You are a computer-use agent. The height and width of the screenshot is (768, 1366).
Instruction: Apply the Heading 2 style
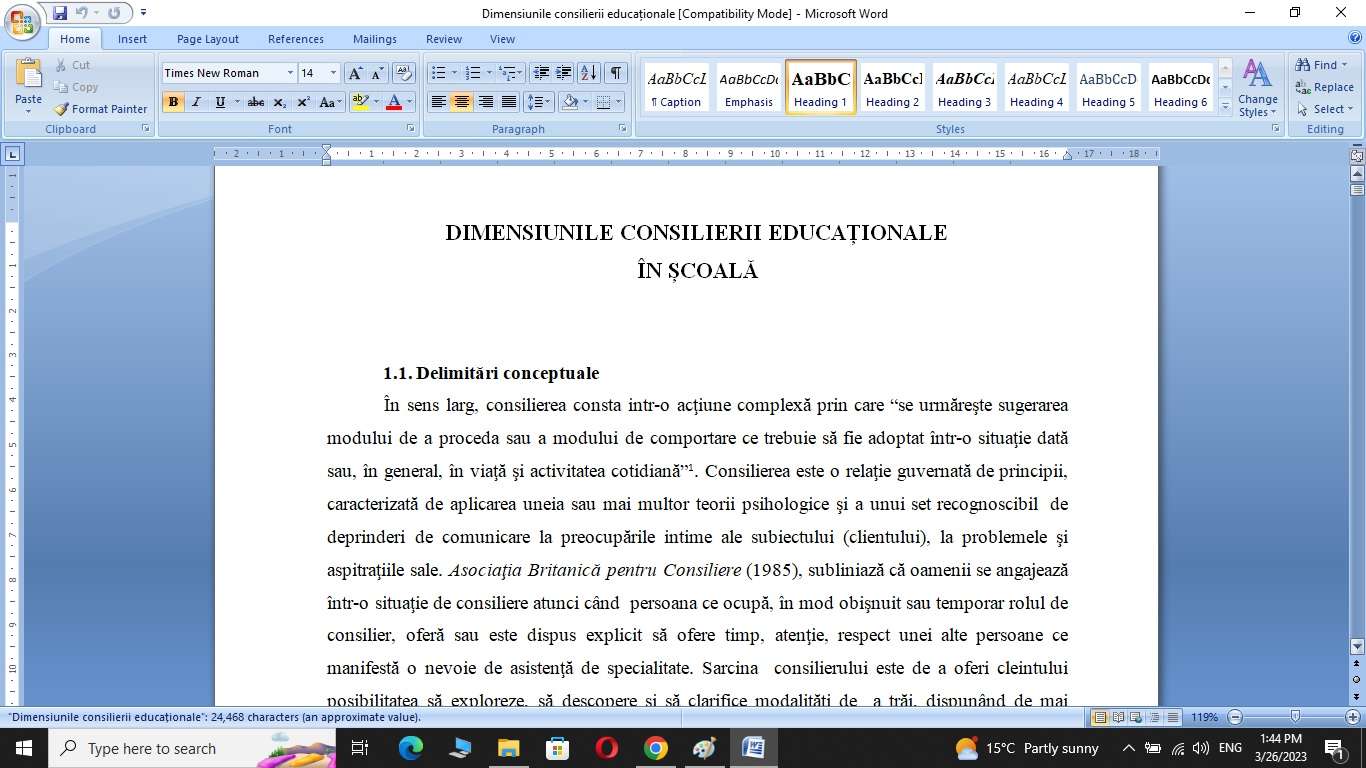pyautogui.click(x=892, y=87)
